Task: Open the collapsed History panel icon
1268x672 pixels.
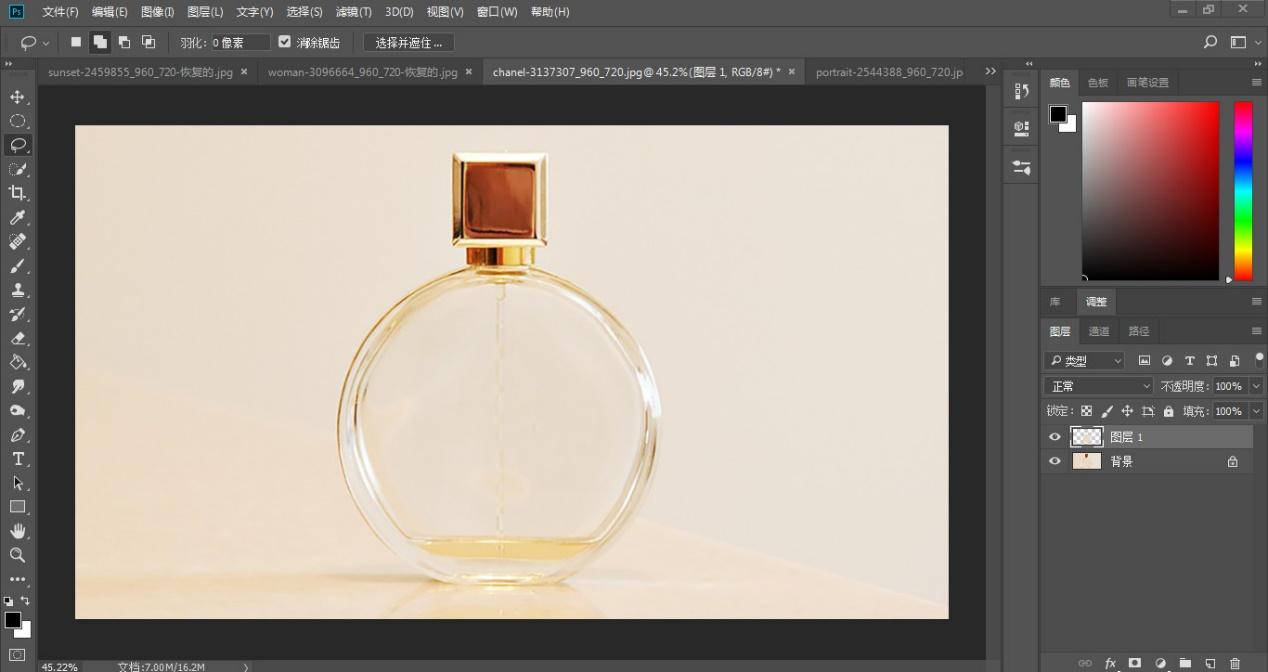Action: pyautogui.click(x=1021, y=91)
